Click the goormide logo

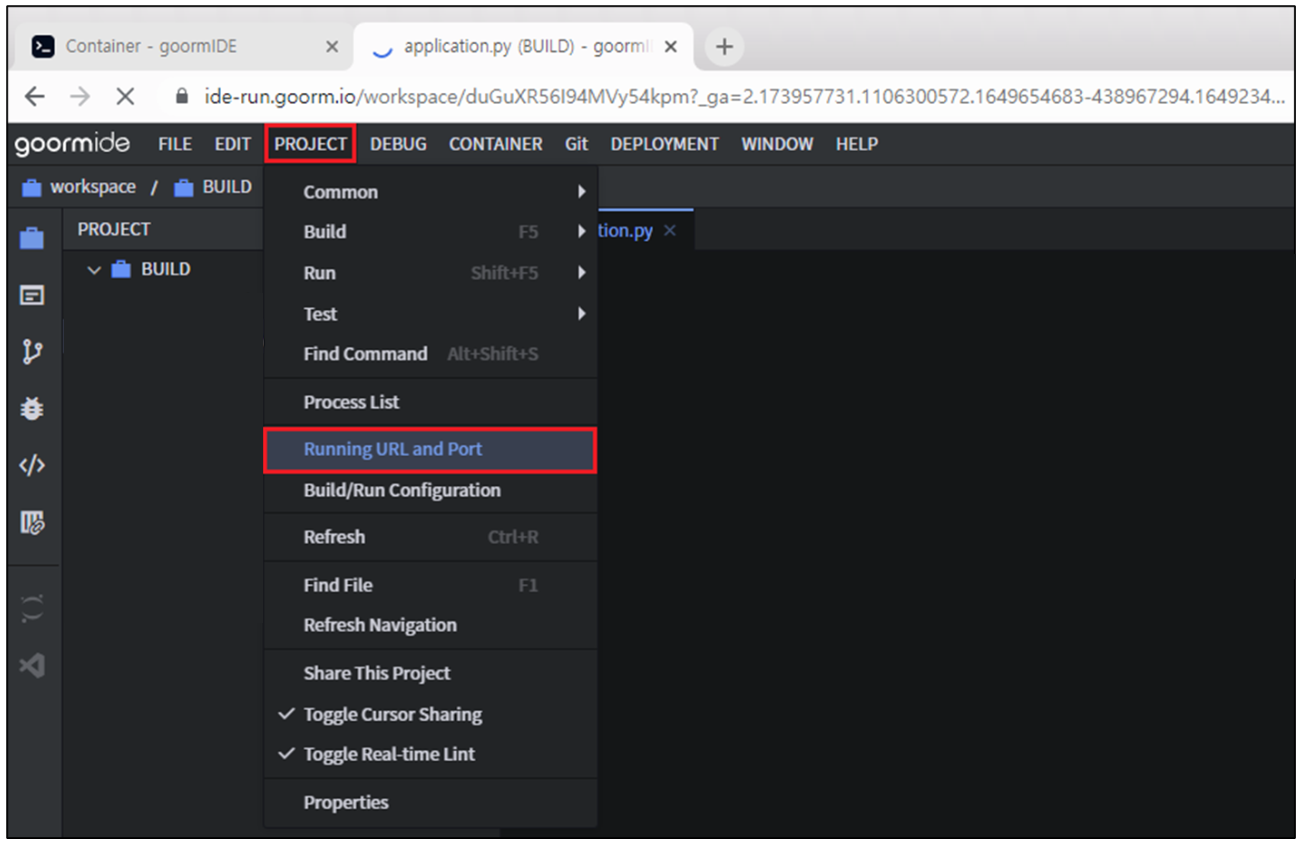(x=72, y=144)
